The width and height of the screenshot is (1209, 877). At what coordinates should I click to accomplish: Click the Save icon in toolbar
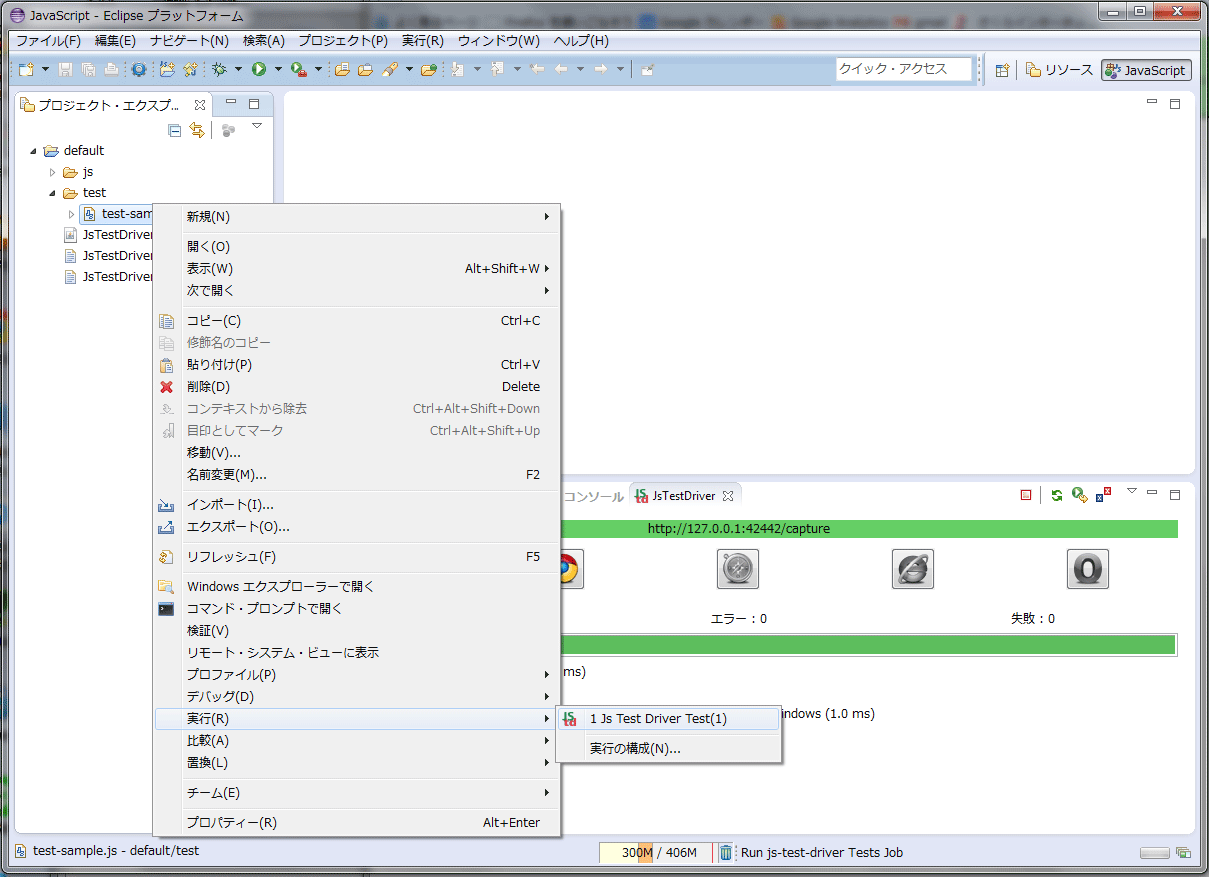(x=65, y=69)
